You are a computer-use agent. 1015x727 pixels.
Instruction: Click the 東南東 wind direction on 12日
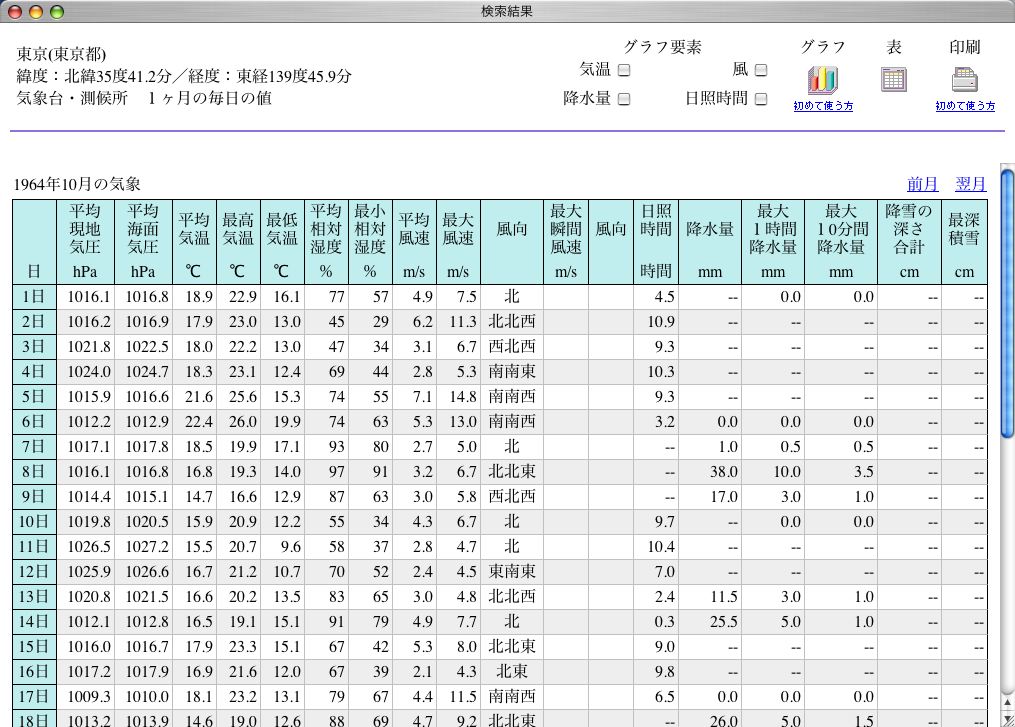512,572
